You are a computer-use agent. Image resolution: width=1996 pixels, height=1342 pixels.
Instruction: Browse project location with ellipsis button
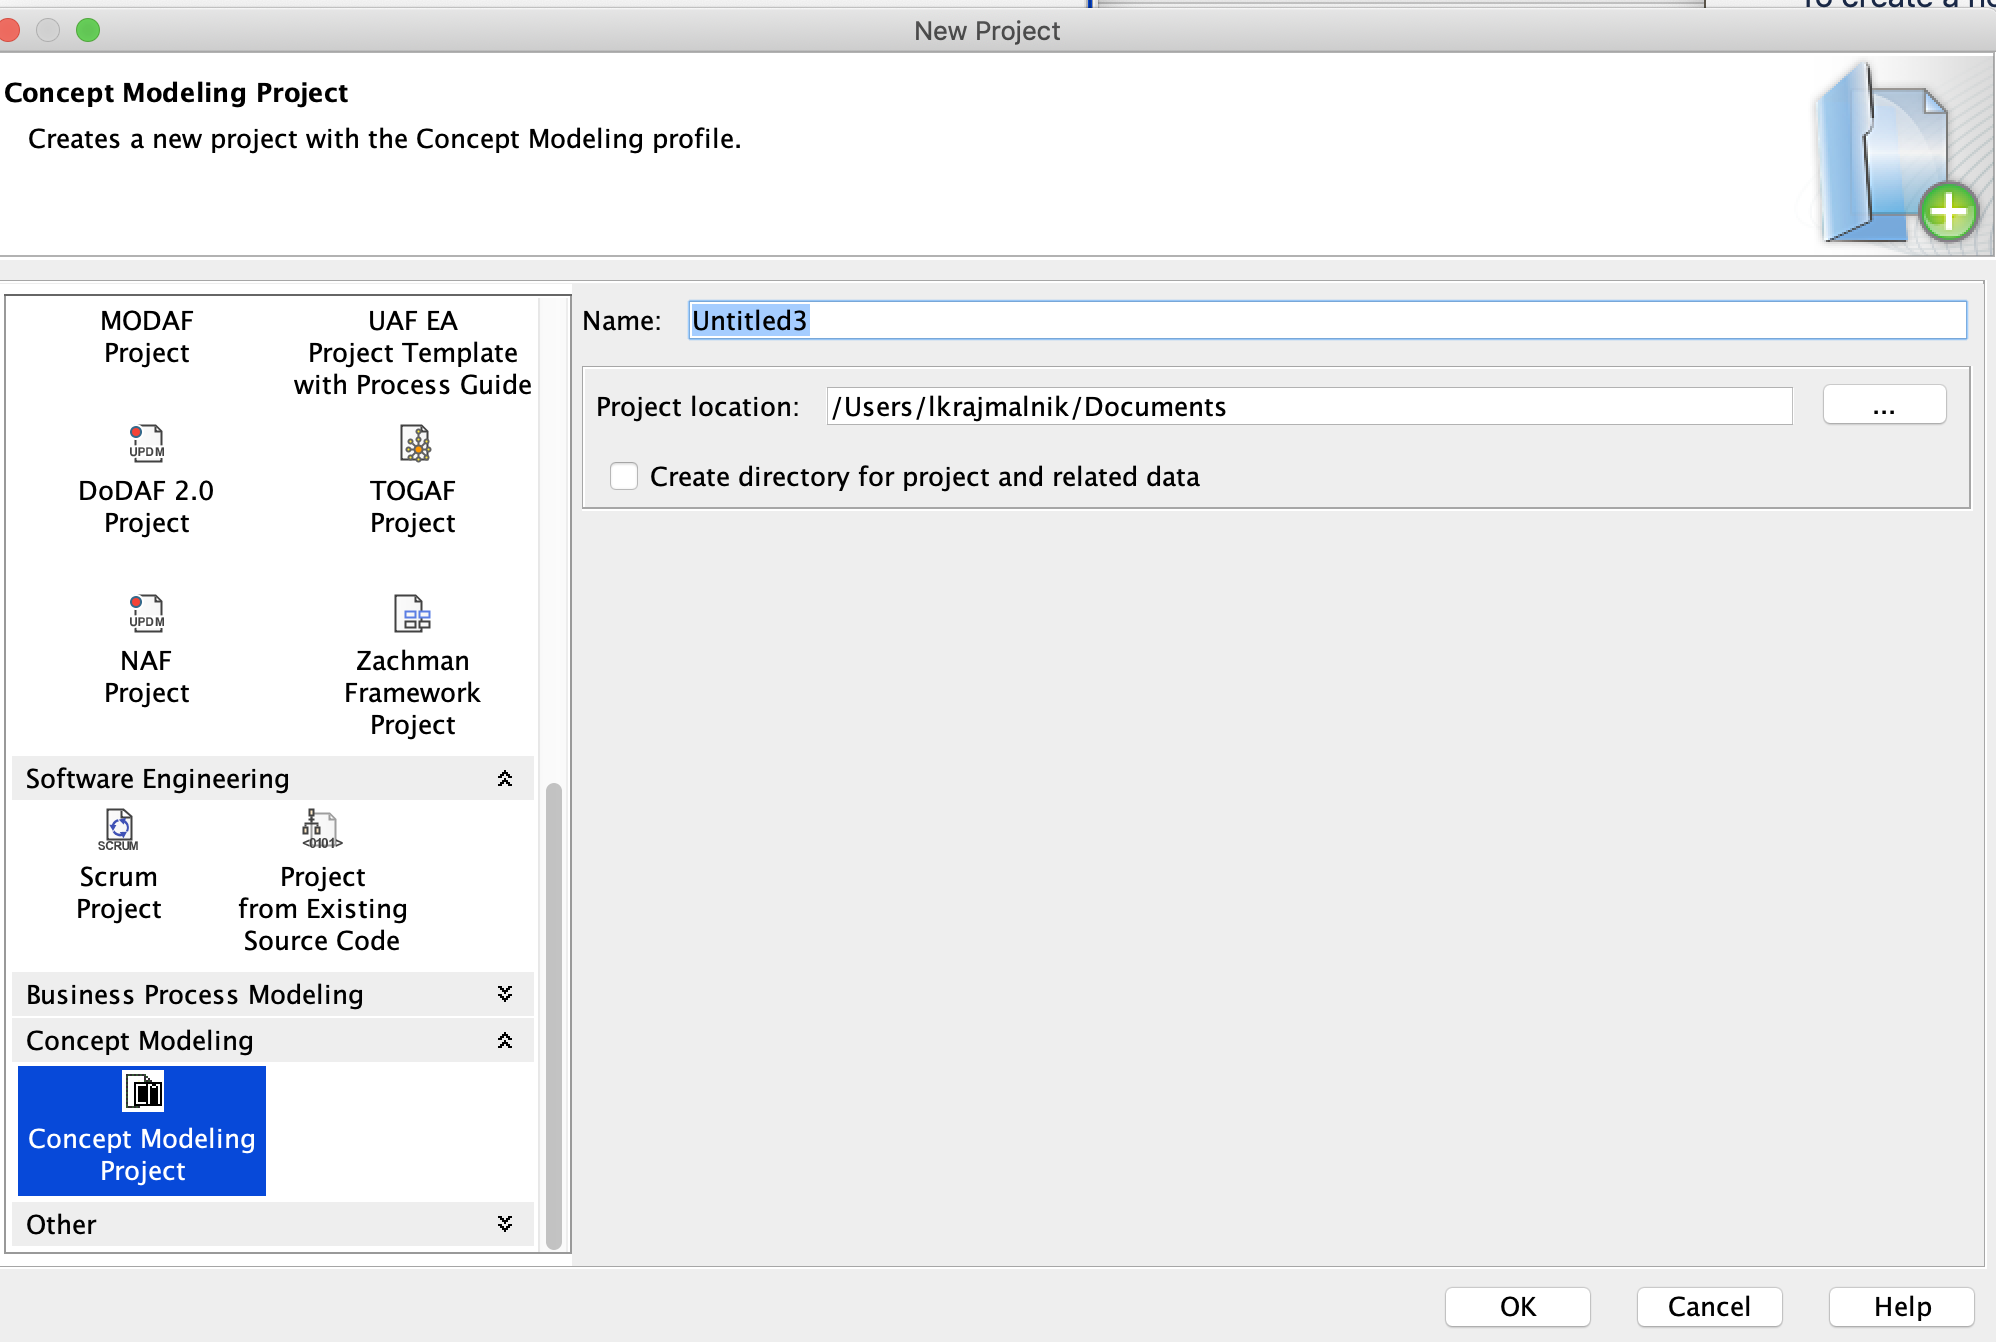[x=1883, y=406]
